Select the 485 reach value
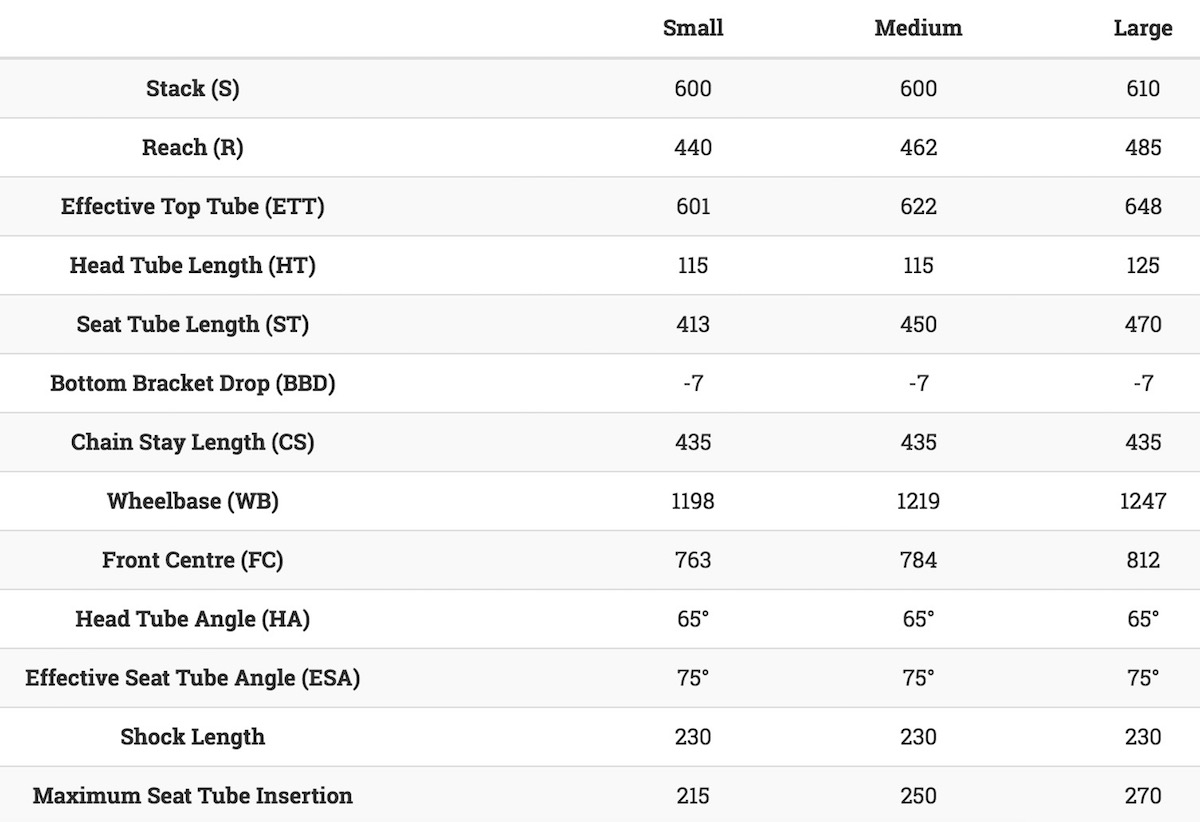Viewport: 1200px width, 822px height. (1143, 147)
